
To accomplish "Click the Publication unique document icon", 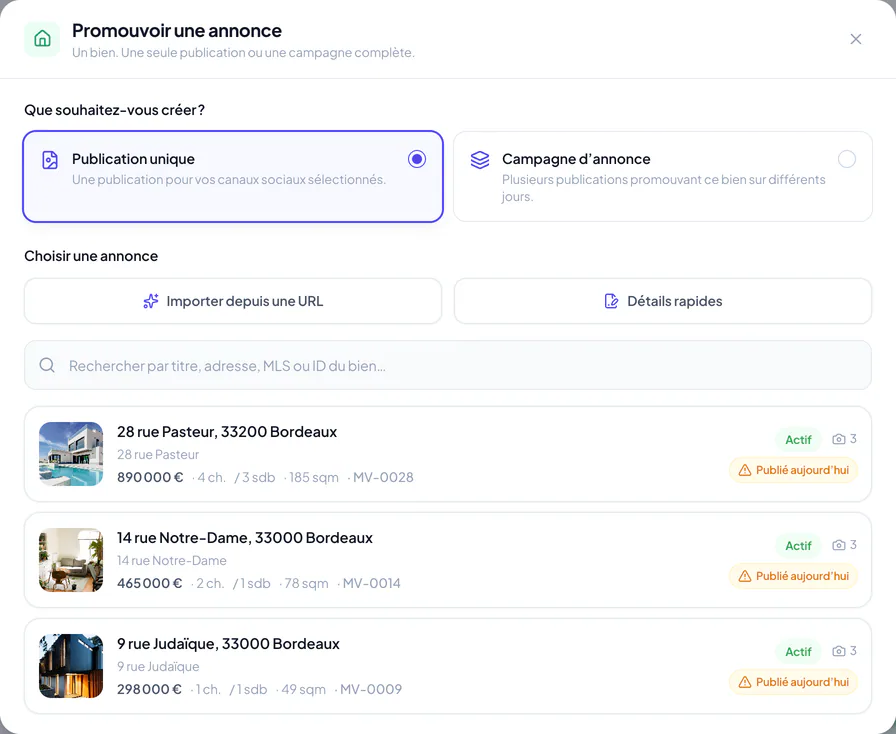I will (50, 160).
